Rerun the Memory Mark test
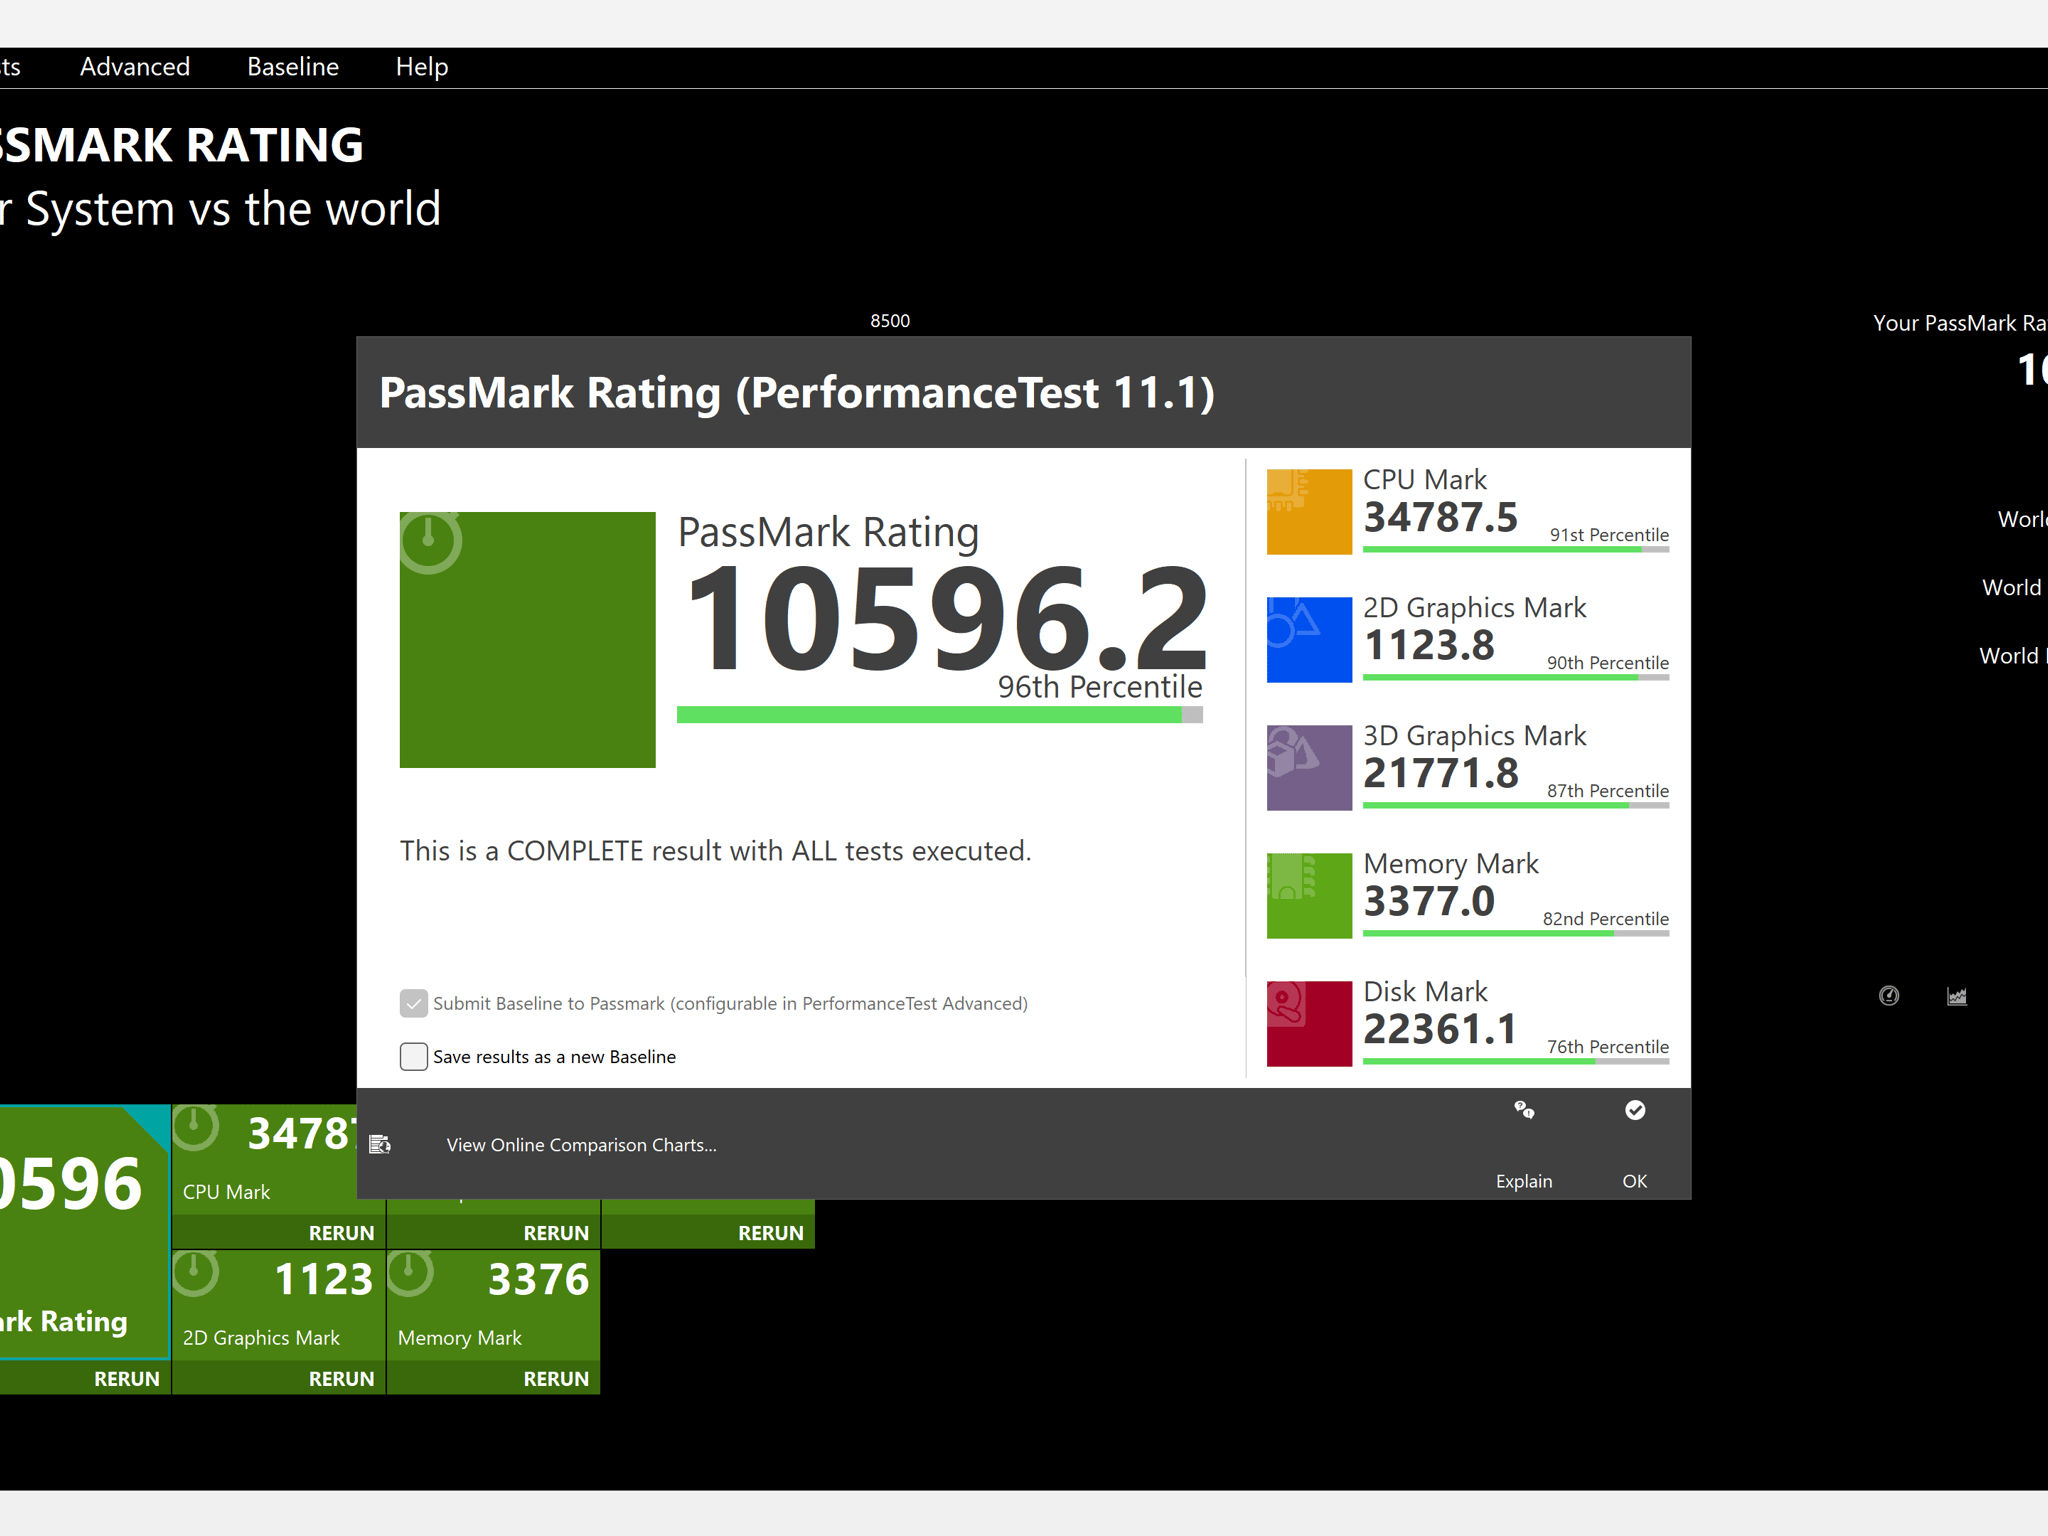2048x1536 pixels. [556, 1378]
